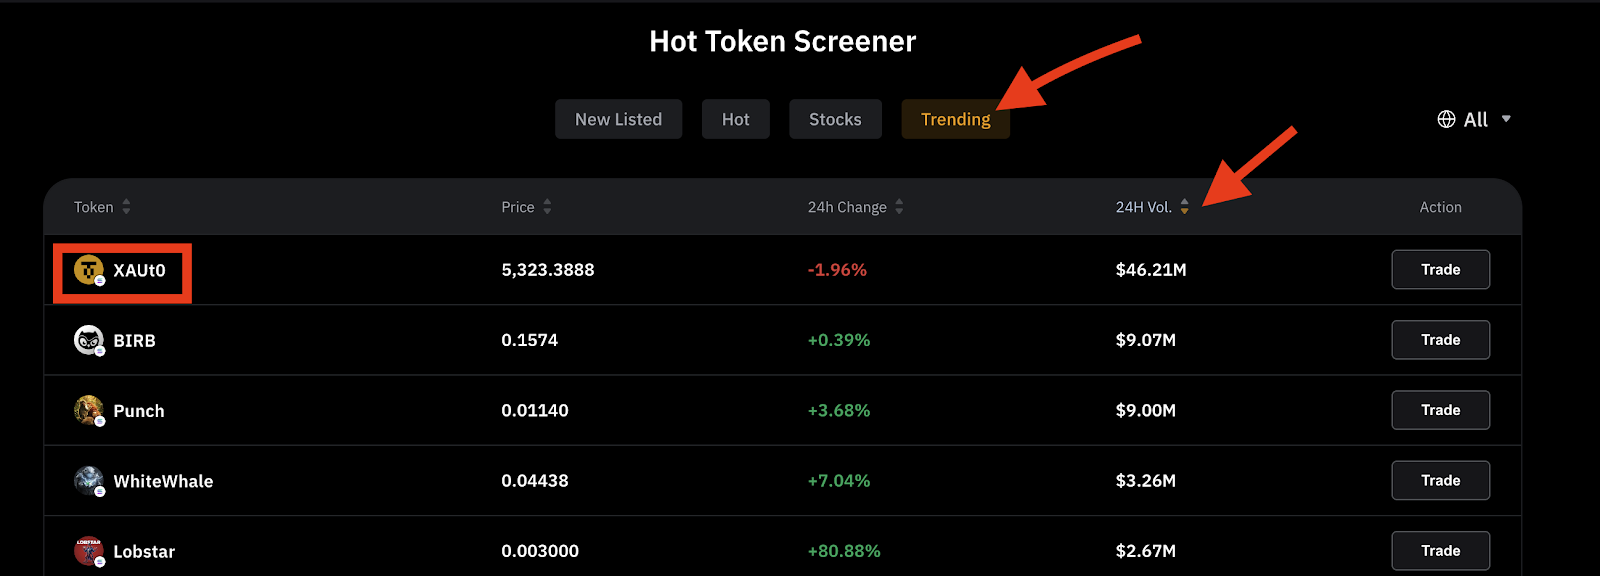
Task: Switch to the Hot tab
Action: coord(735,119)
